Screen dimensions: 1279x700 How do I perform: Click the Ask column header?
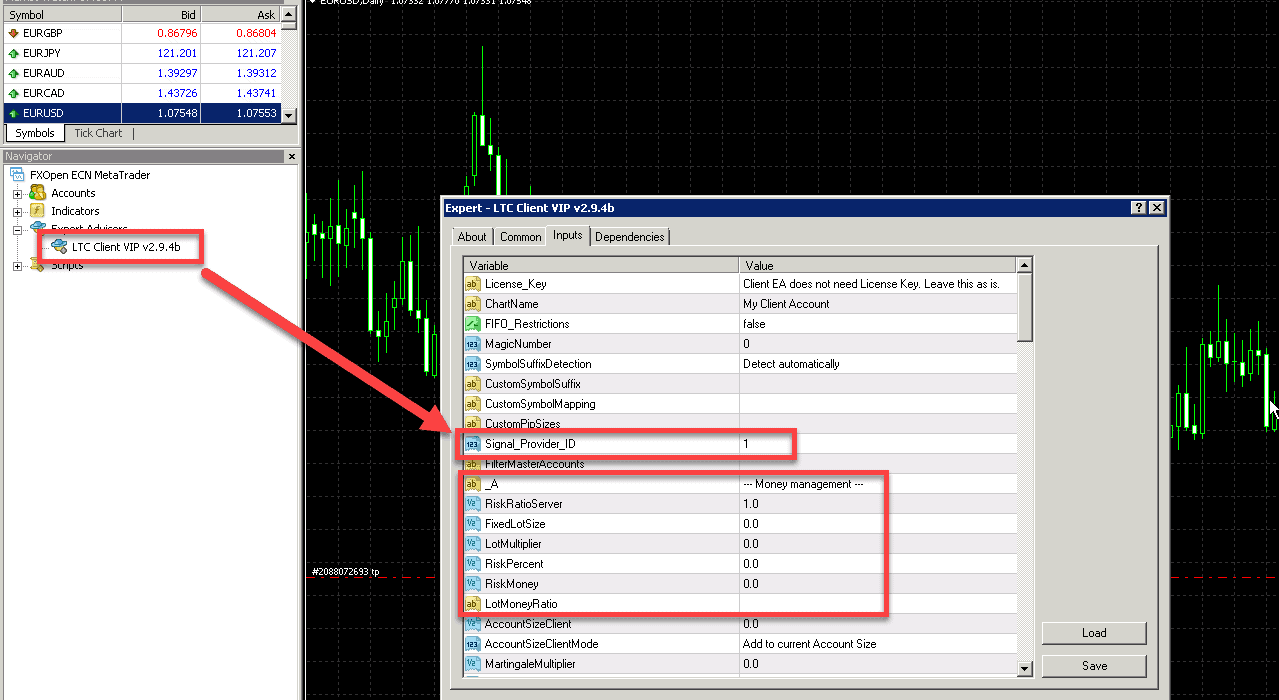tap(241, 15)
